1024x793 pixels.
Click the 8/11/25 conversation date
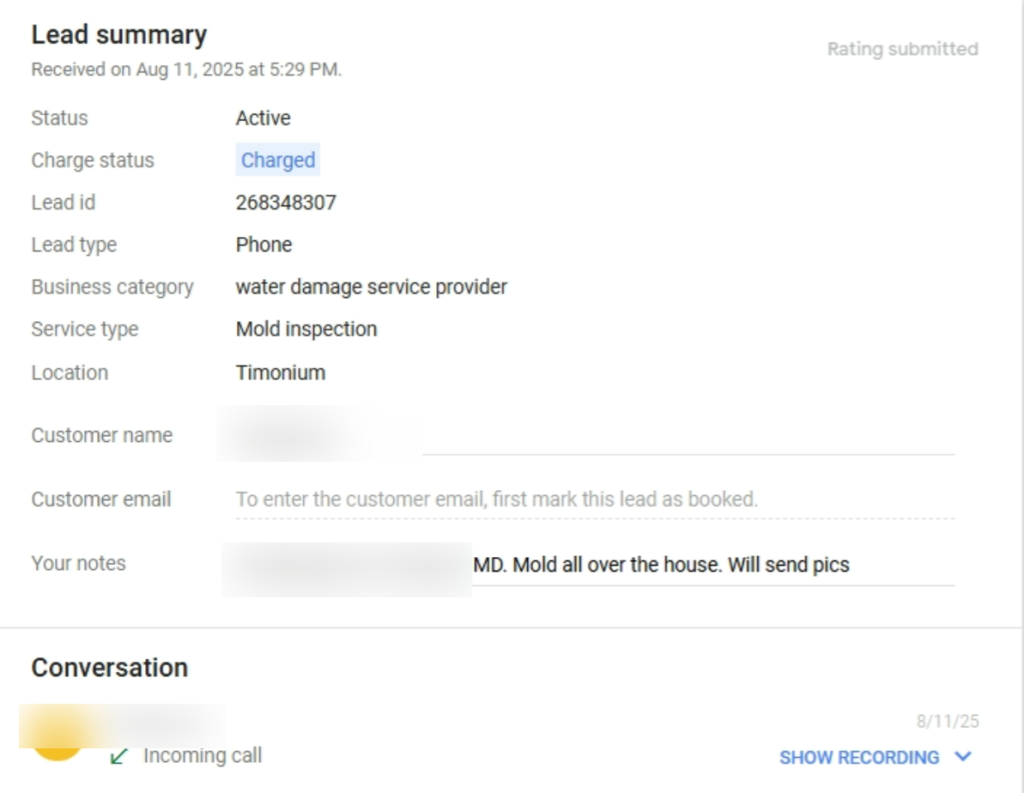coord(947,721)
